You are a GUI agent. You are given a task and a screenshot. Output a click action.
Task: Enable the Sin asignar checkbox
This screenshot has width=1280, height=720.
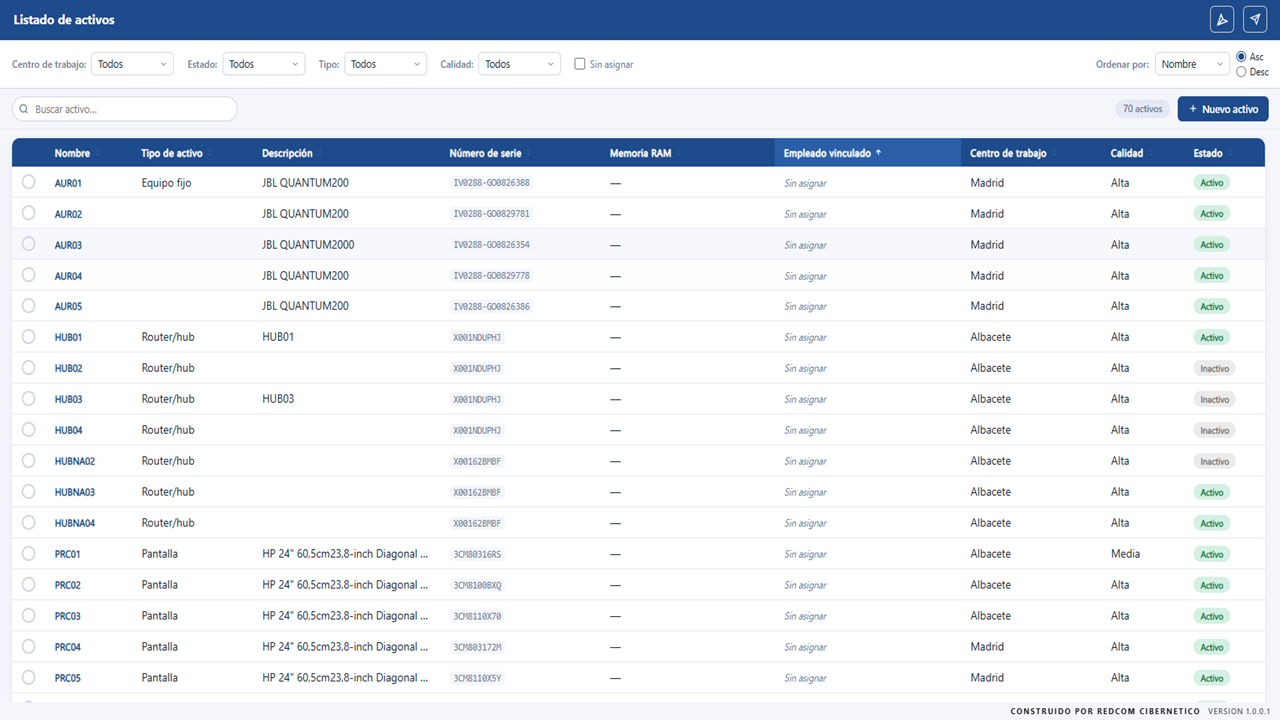point(580,64)
